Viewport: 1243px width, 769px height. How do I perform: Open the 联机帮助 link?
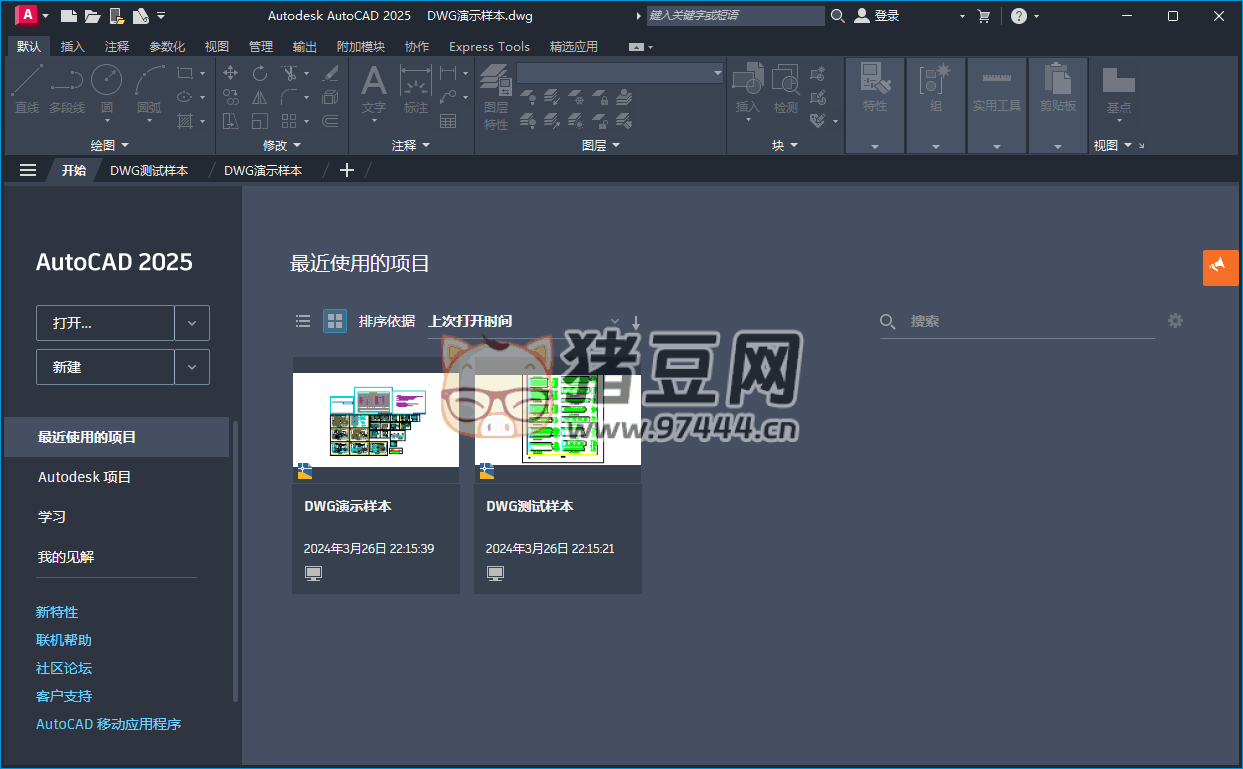64,640
